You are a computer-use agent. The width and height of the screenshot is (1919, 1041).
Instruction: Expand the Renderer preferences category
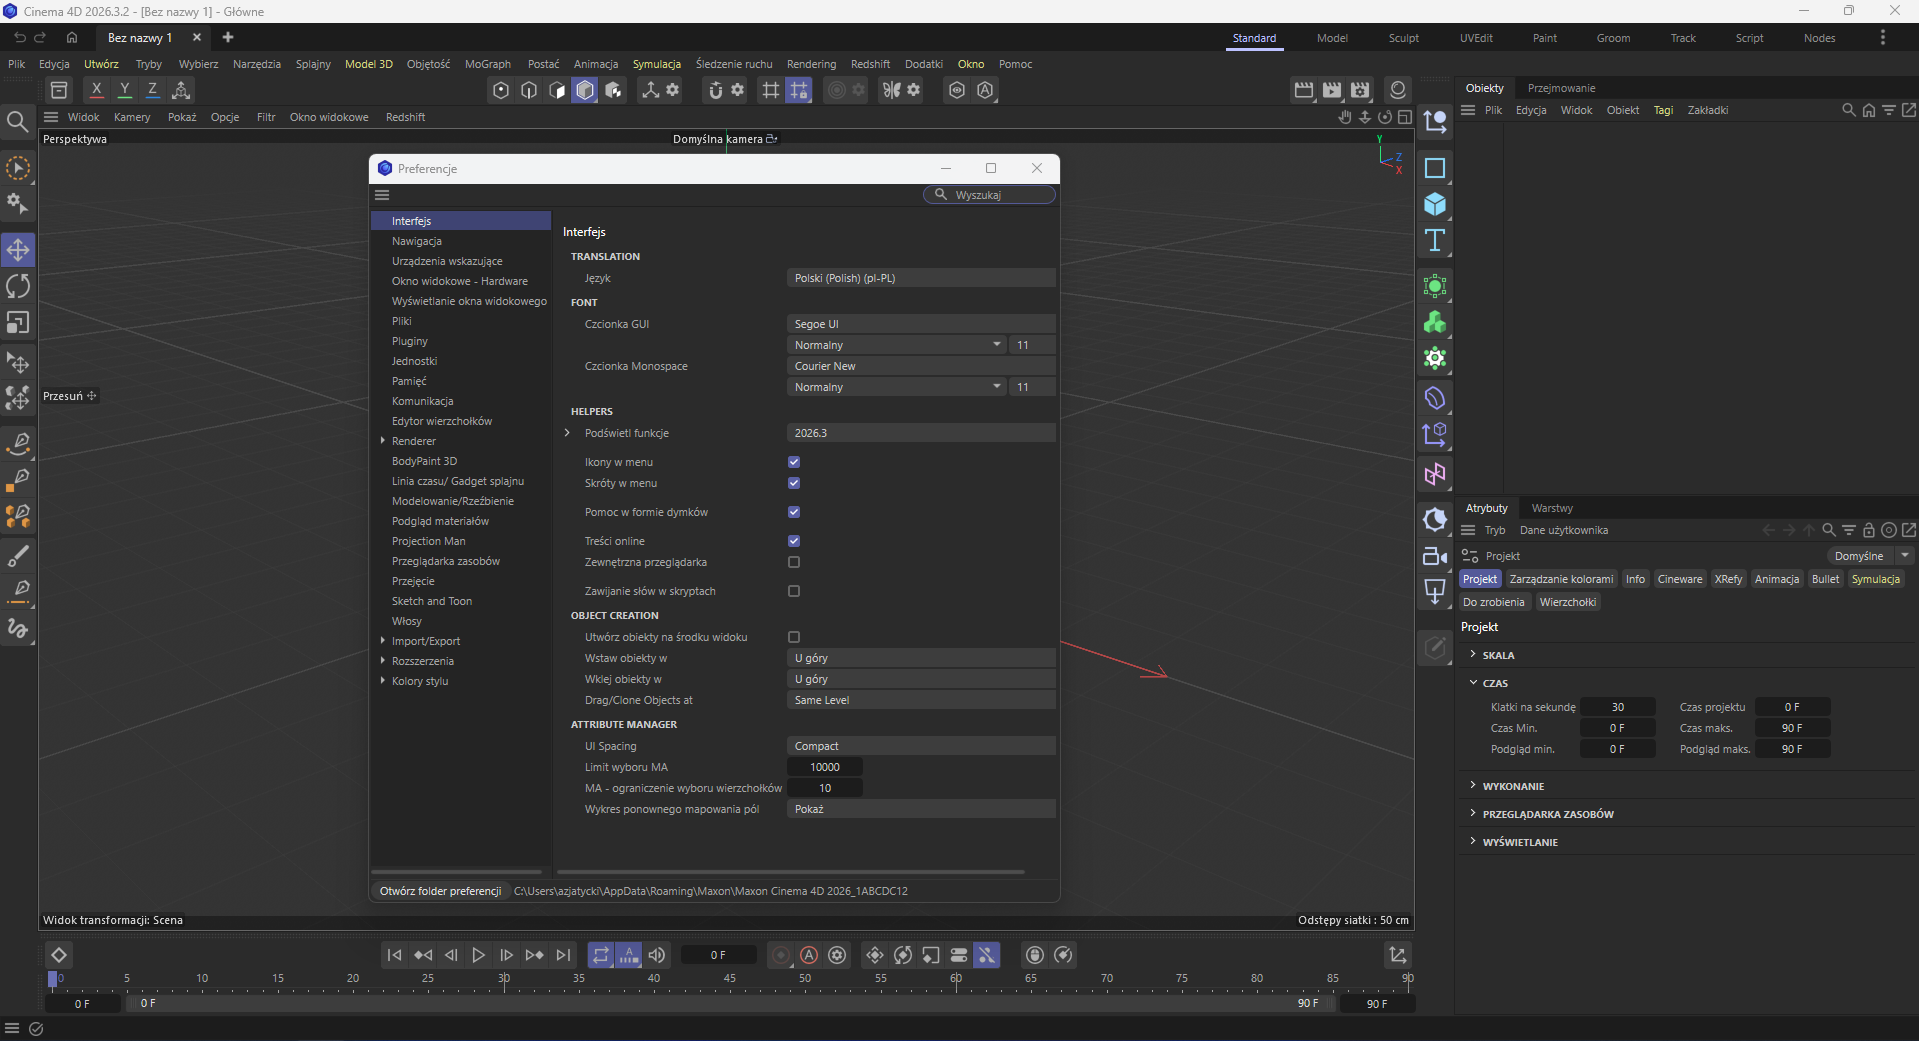click(x=383, y=441)
